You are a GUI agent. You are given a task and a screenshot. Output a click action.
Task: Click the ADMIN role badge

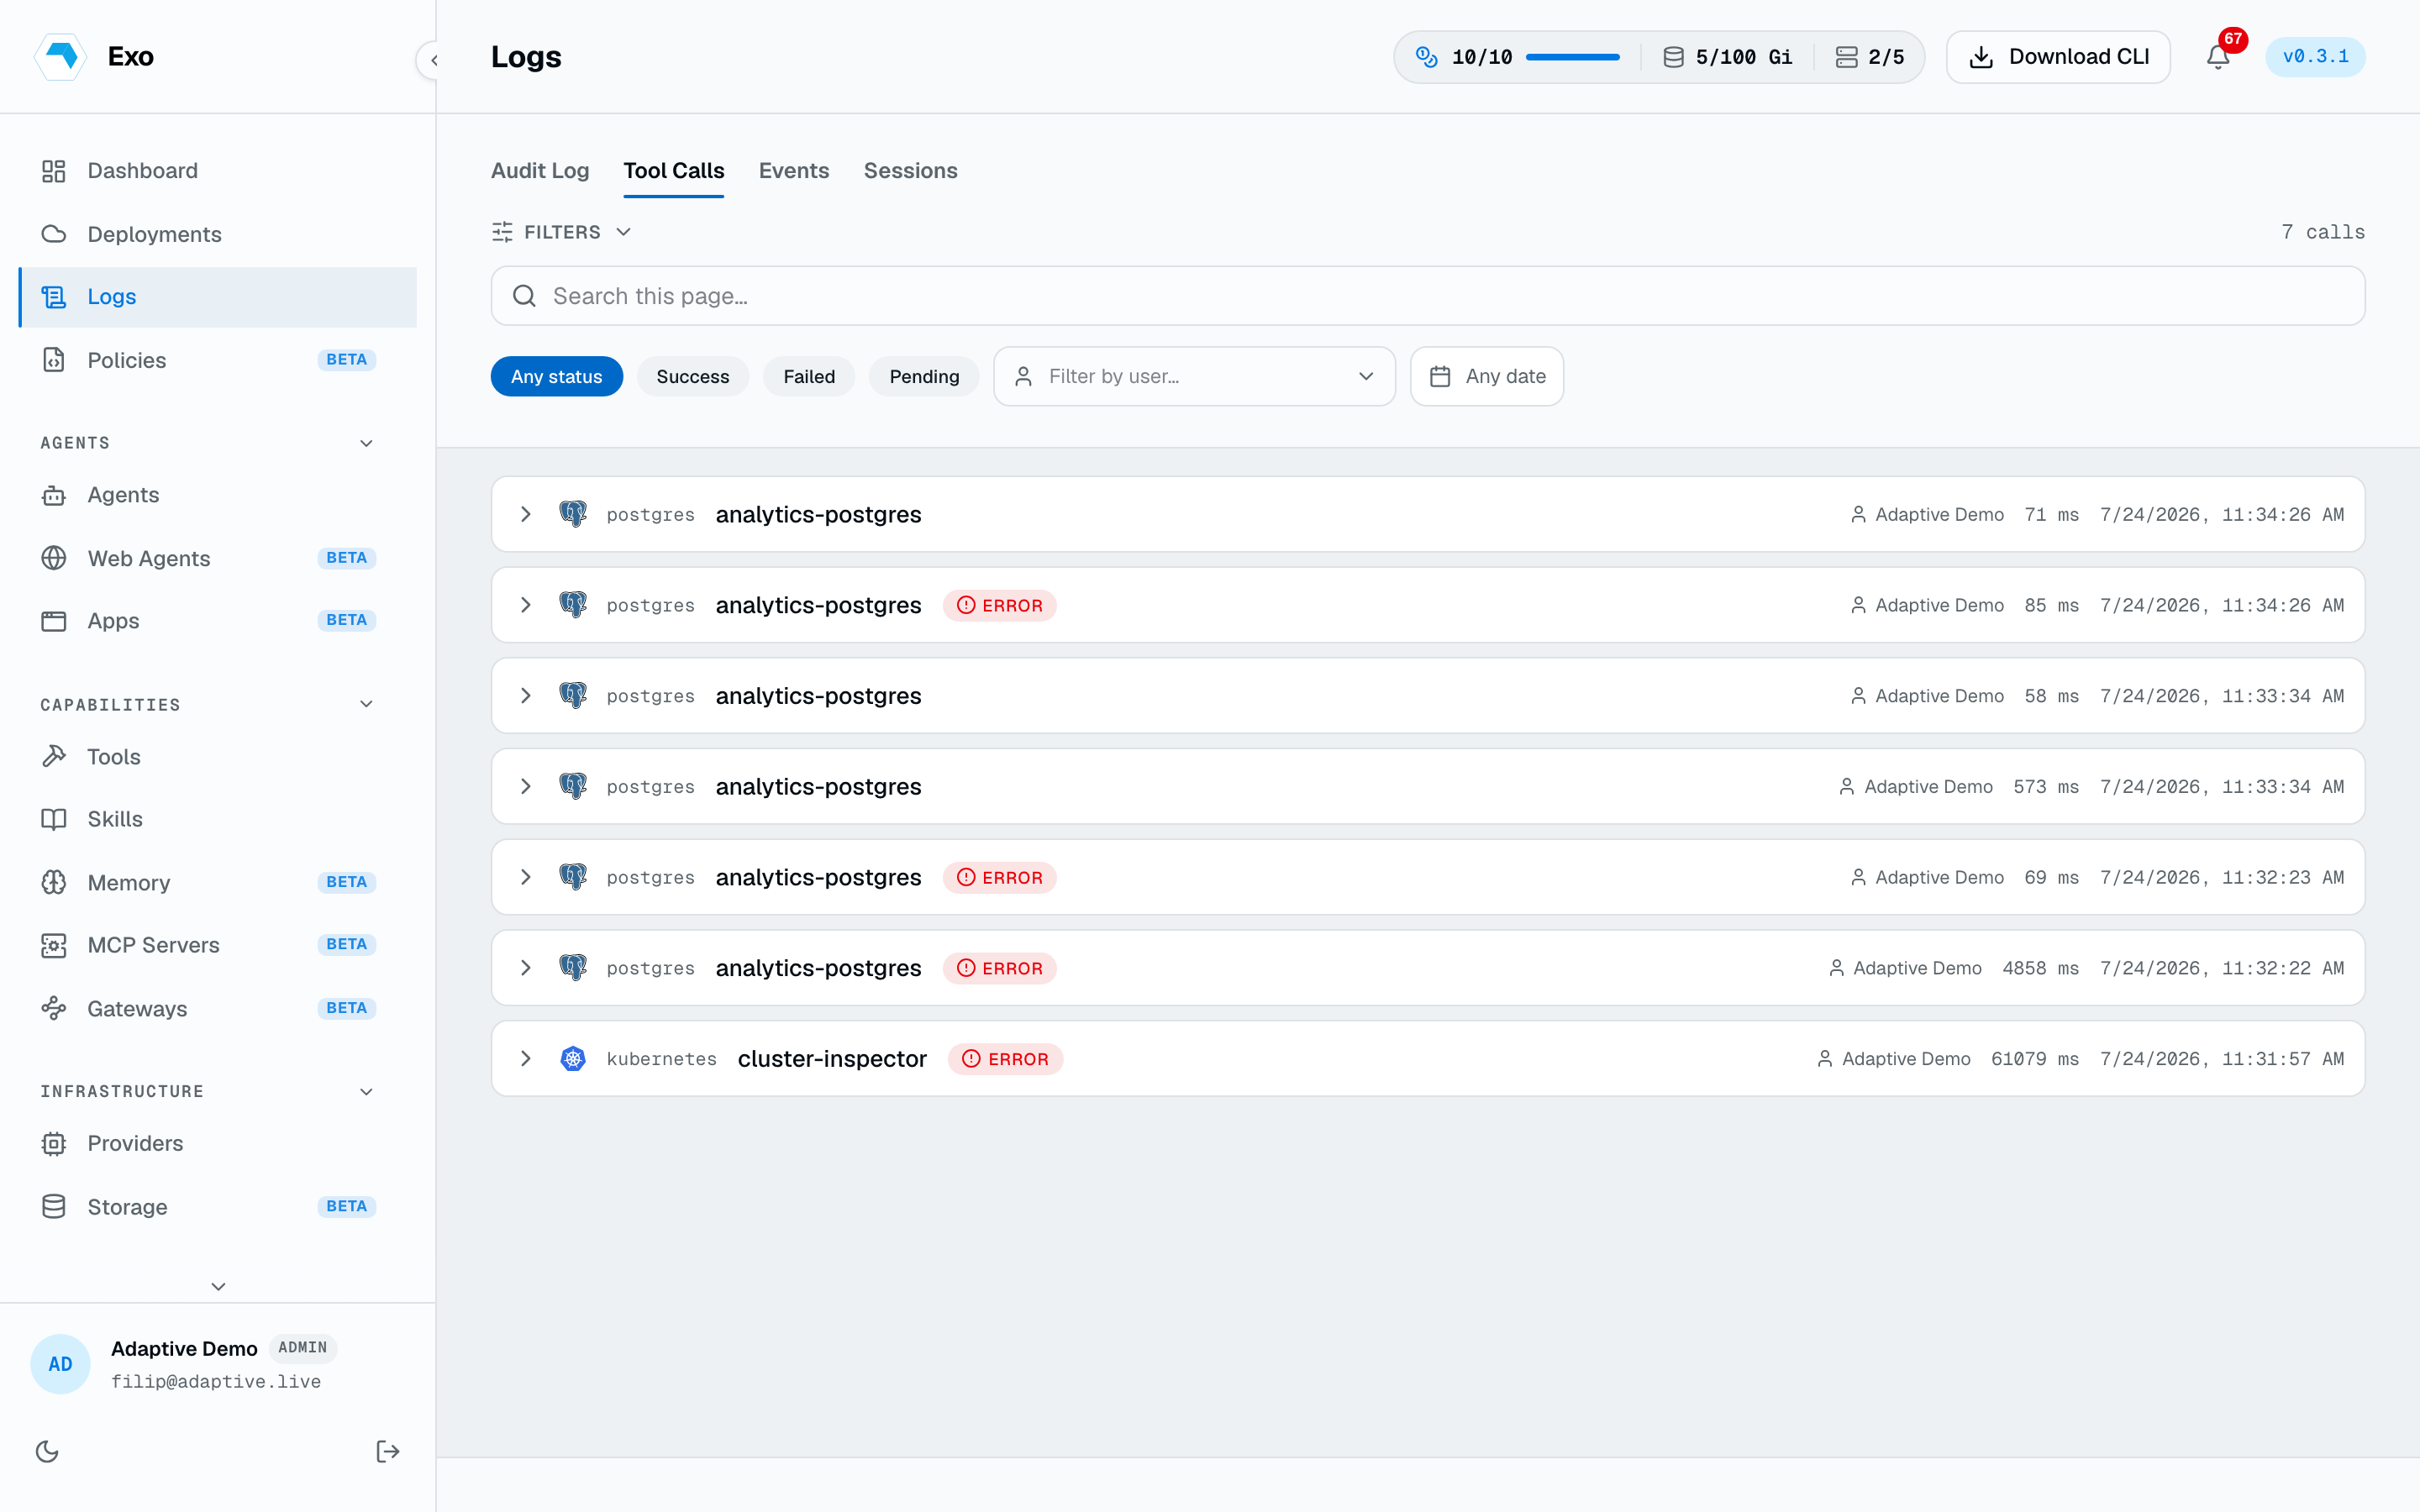(303, 1348)
